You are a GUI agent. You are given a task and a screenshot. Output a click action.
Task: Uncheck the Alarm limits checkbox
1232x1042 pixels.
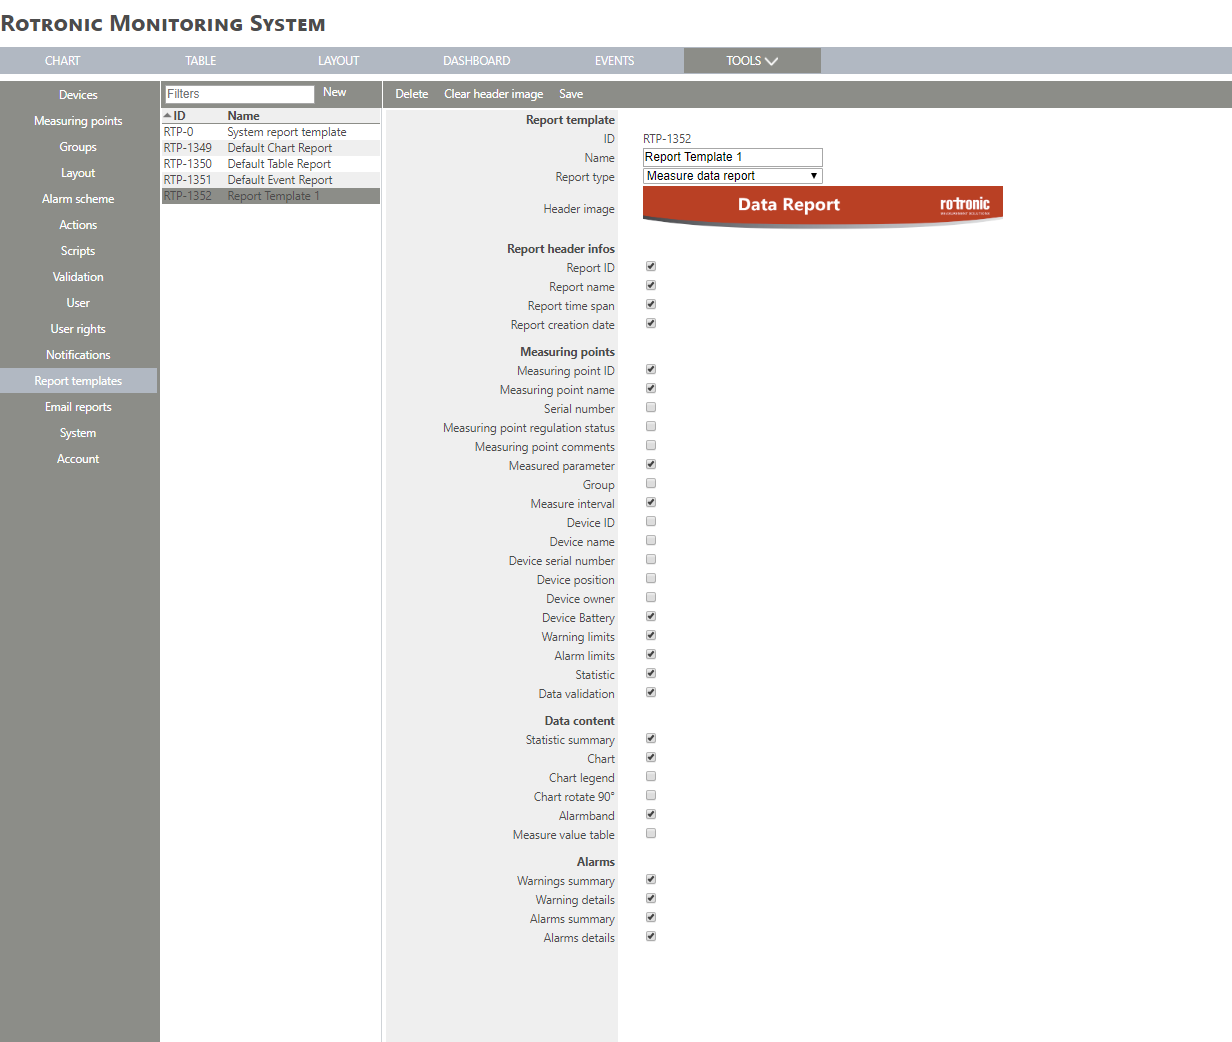point(651,654)
